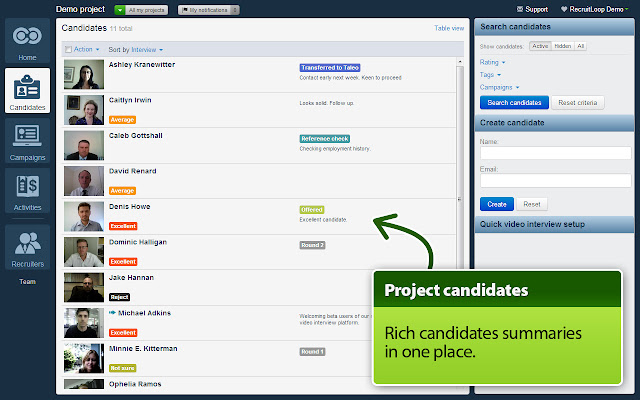Click Excellent badge under Dominic Halligan
Image resolution: width=640 pixels, height=400 pixels.
[123, 262]
